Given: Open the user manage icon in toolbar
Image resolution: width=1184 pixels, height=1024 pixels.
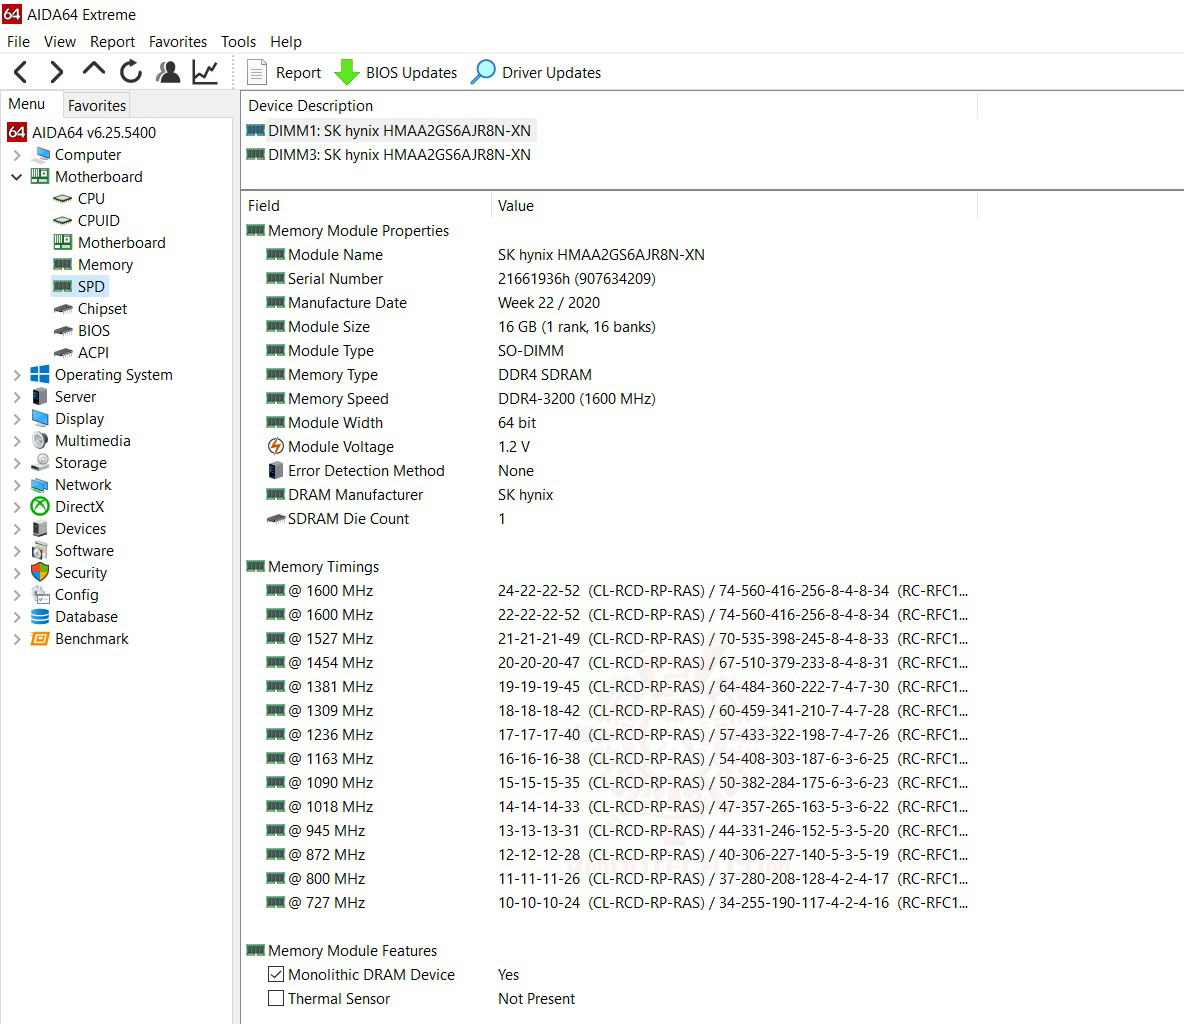Looking at the screenshot, I should point(168,72).
